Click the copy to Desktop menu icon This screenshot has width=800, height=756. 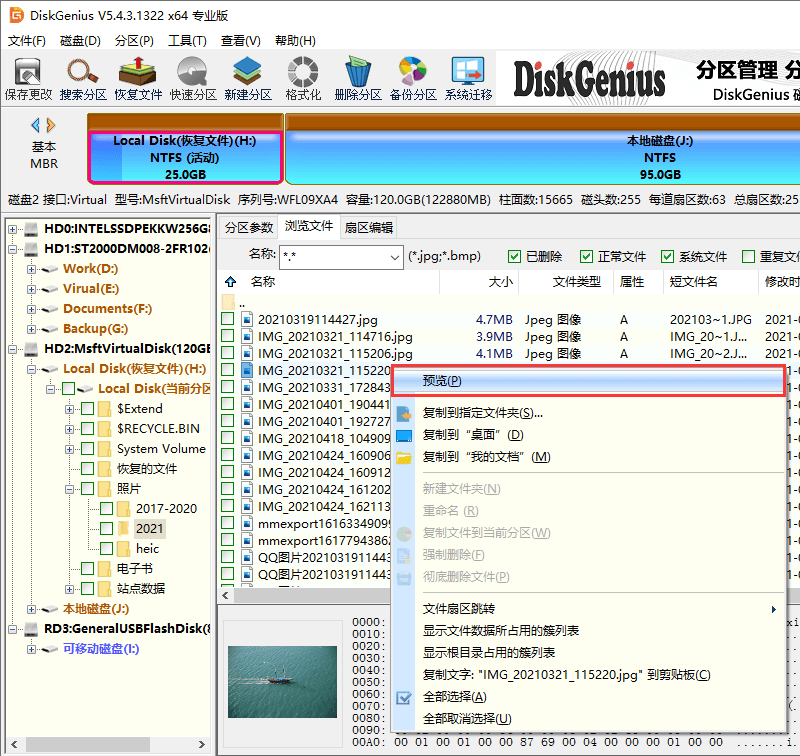click(x=404, y=436)
